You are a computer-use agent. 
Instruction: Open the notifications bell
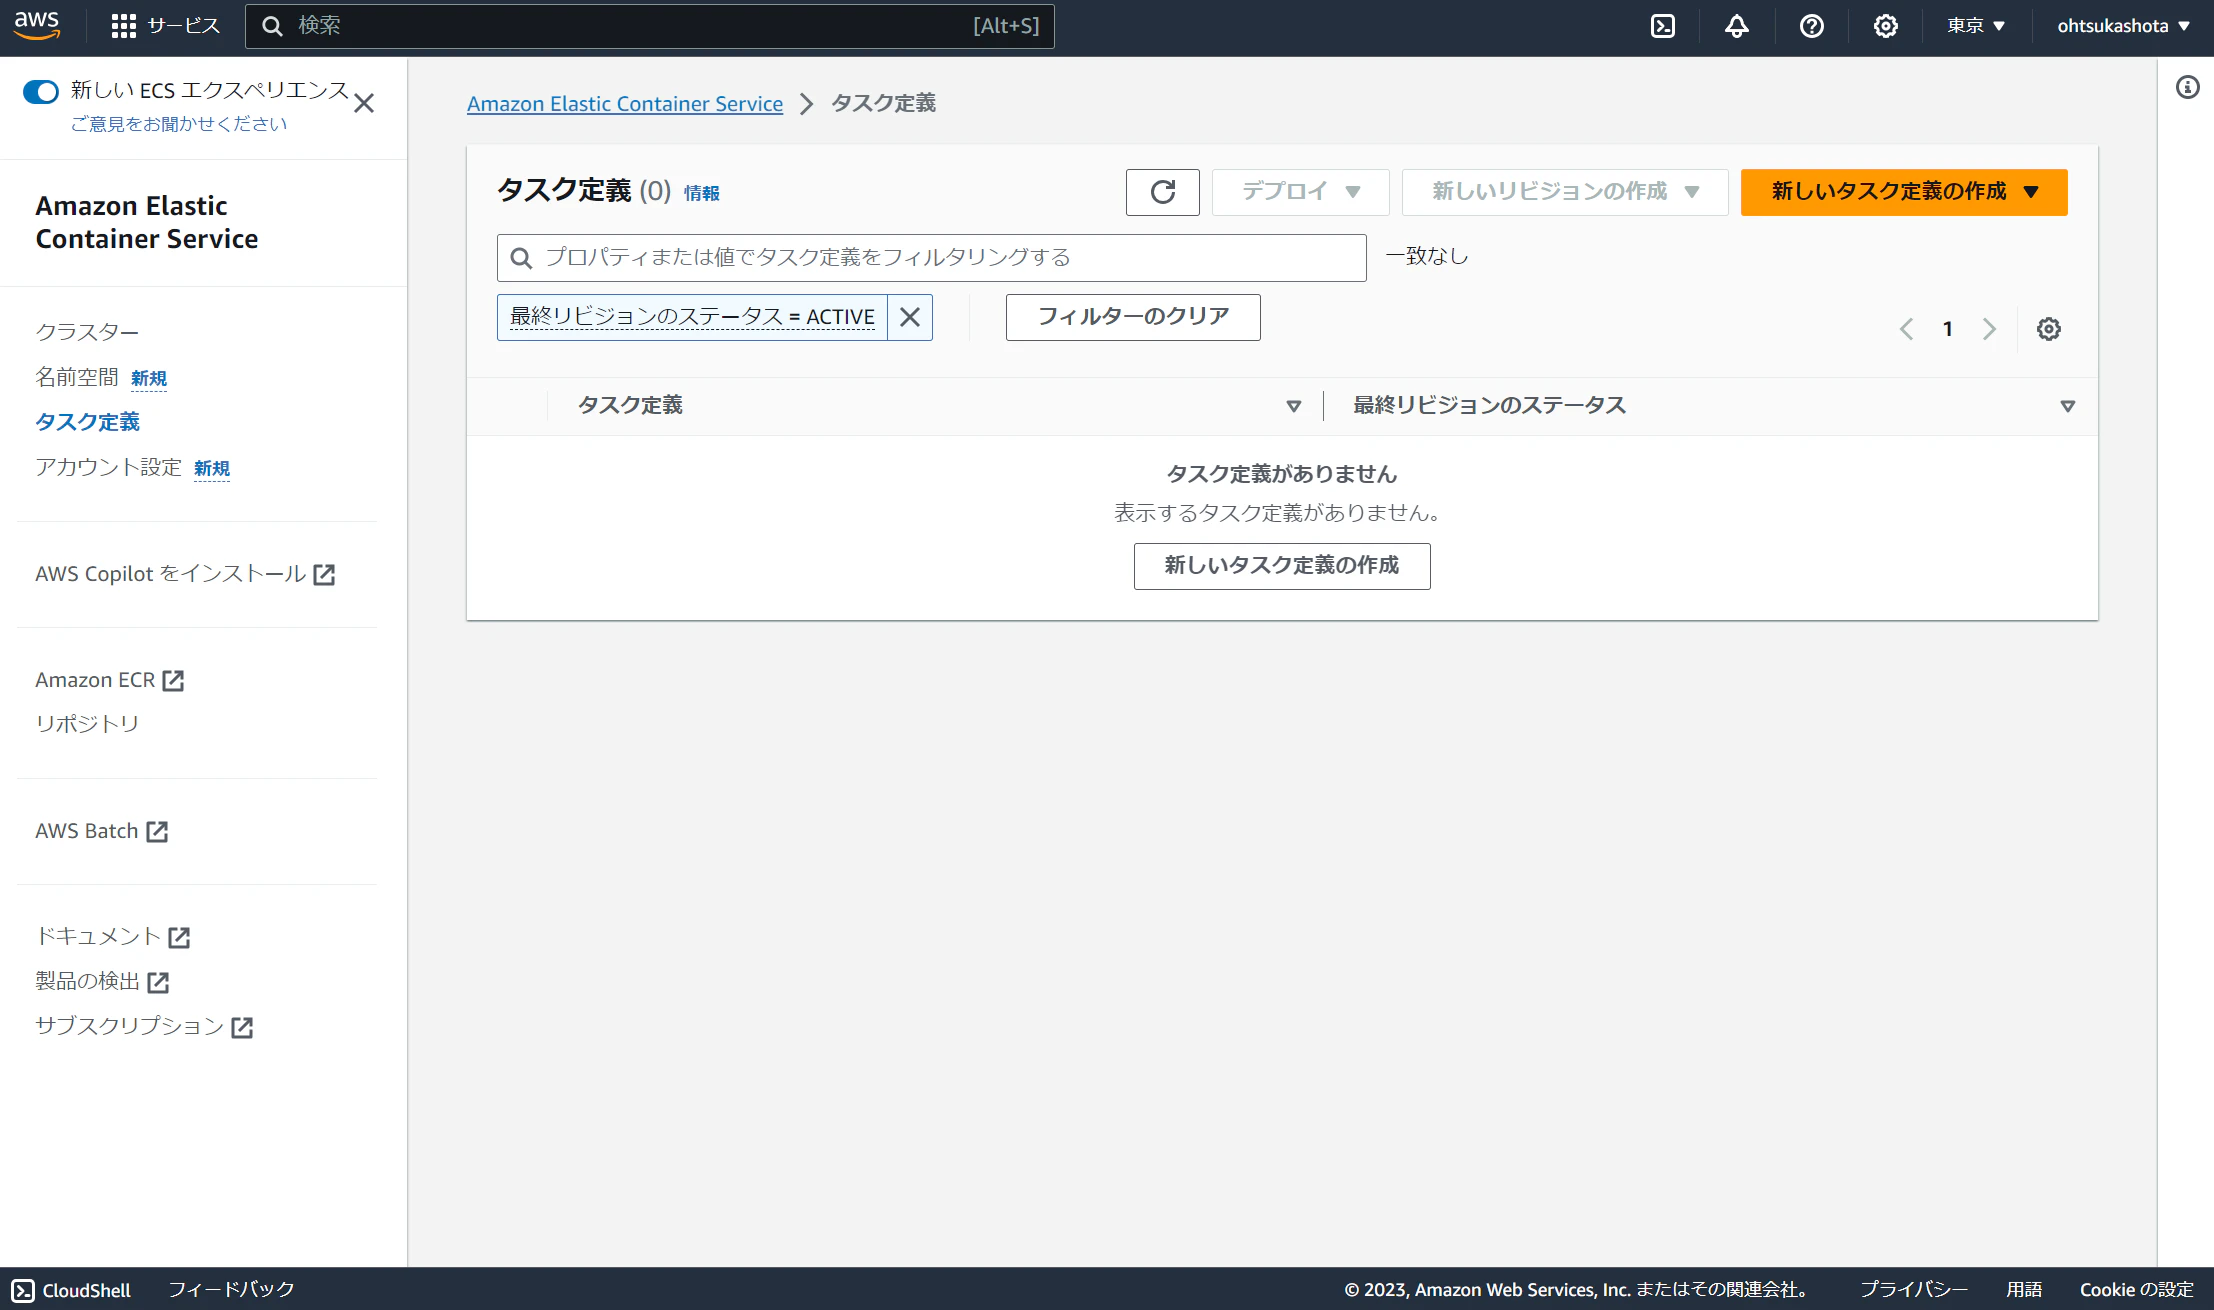click(1737, 26)
